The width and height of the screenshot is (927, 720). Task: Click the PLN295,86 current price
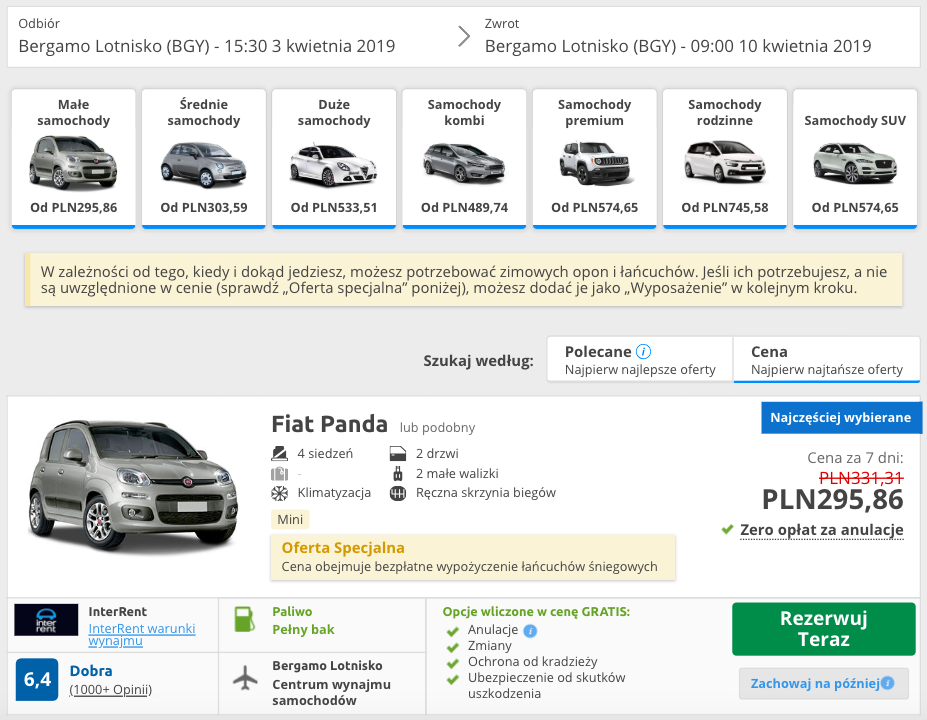click(832, 500)
